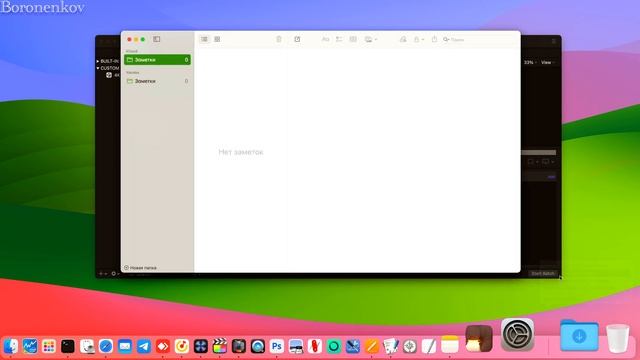Click the delete note trash icon
The width and height of the screenshot is (640, 360).
(x=279, y=39)
